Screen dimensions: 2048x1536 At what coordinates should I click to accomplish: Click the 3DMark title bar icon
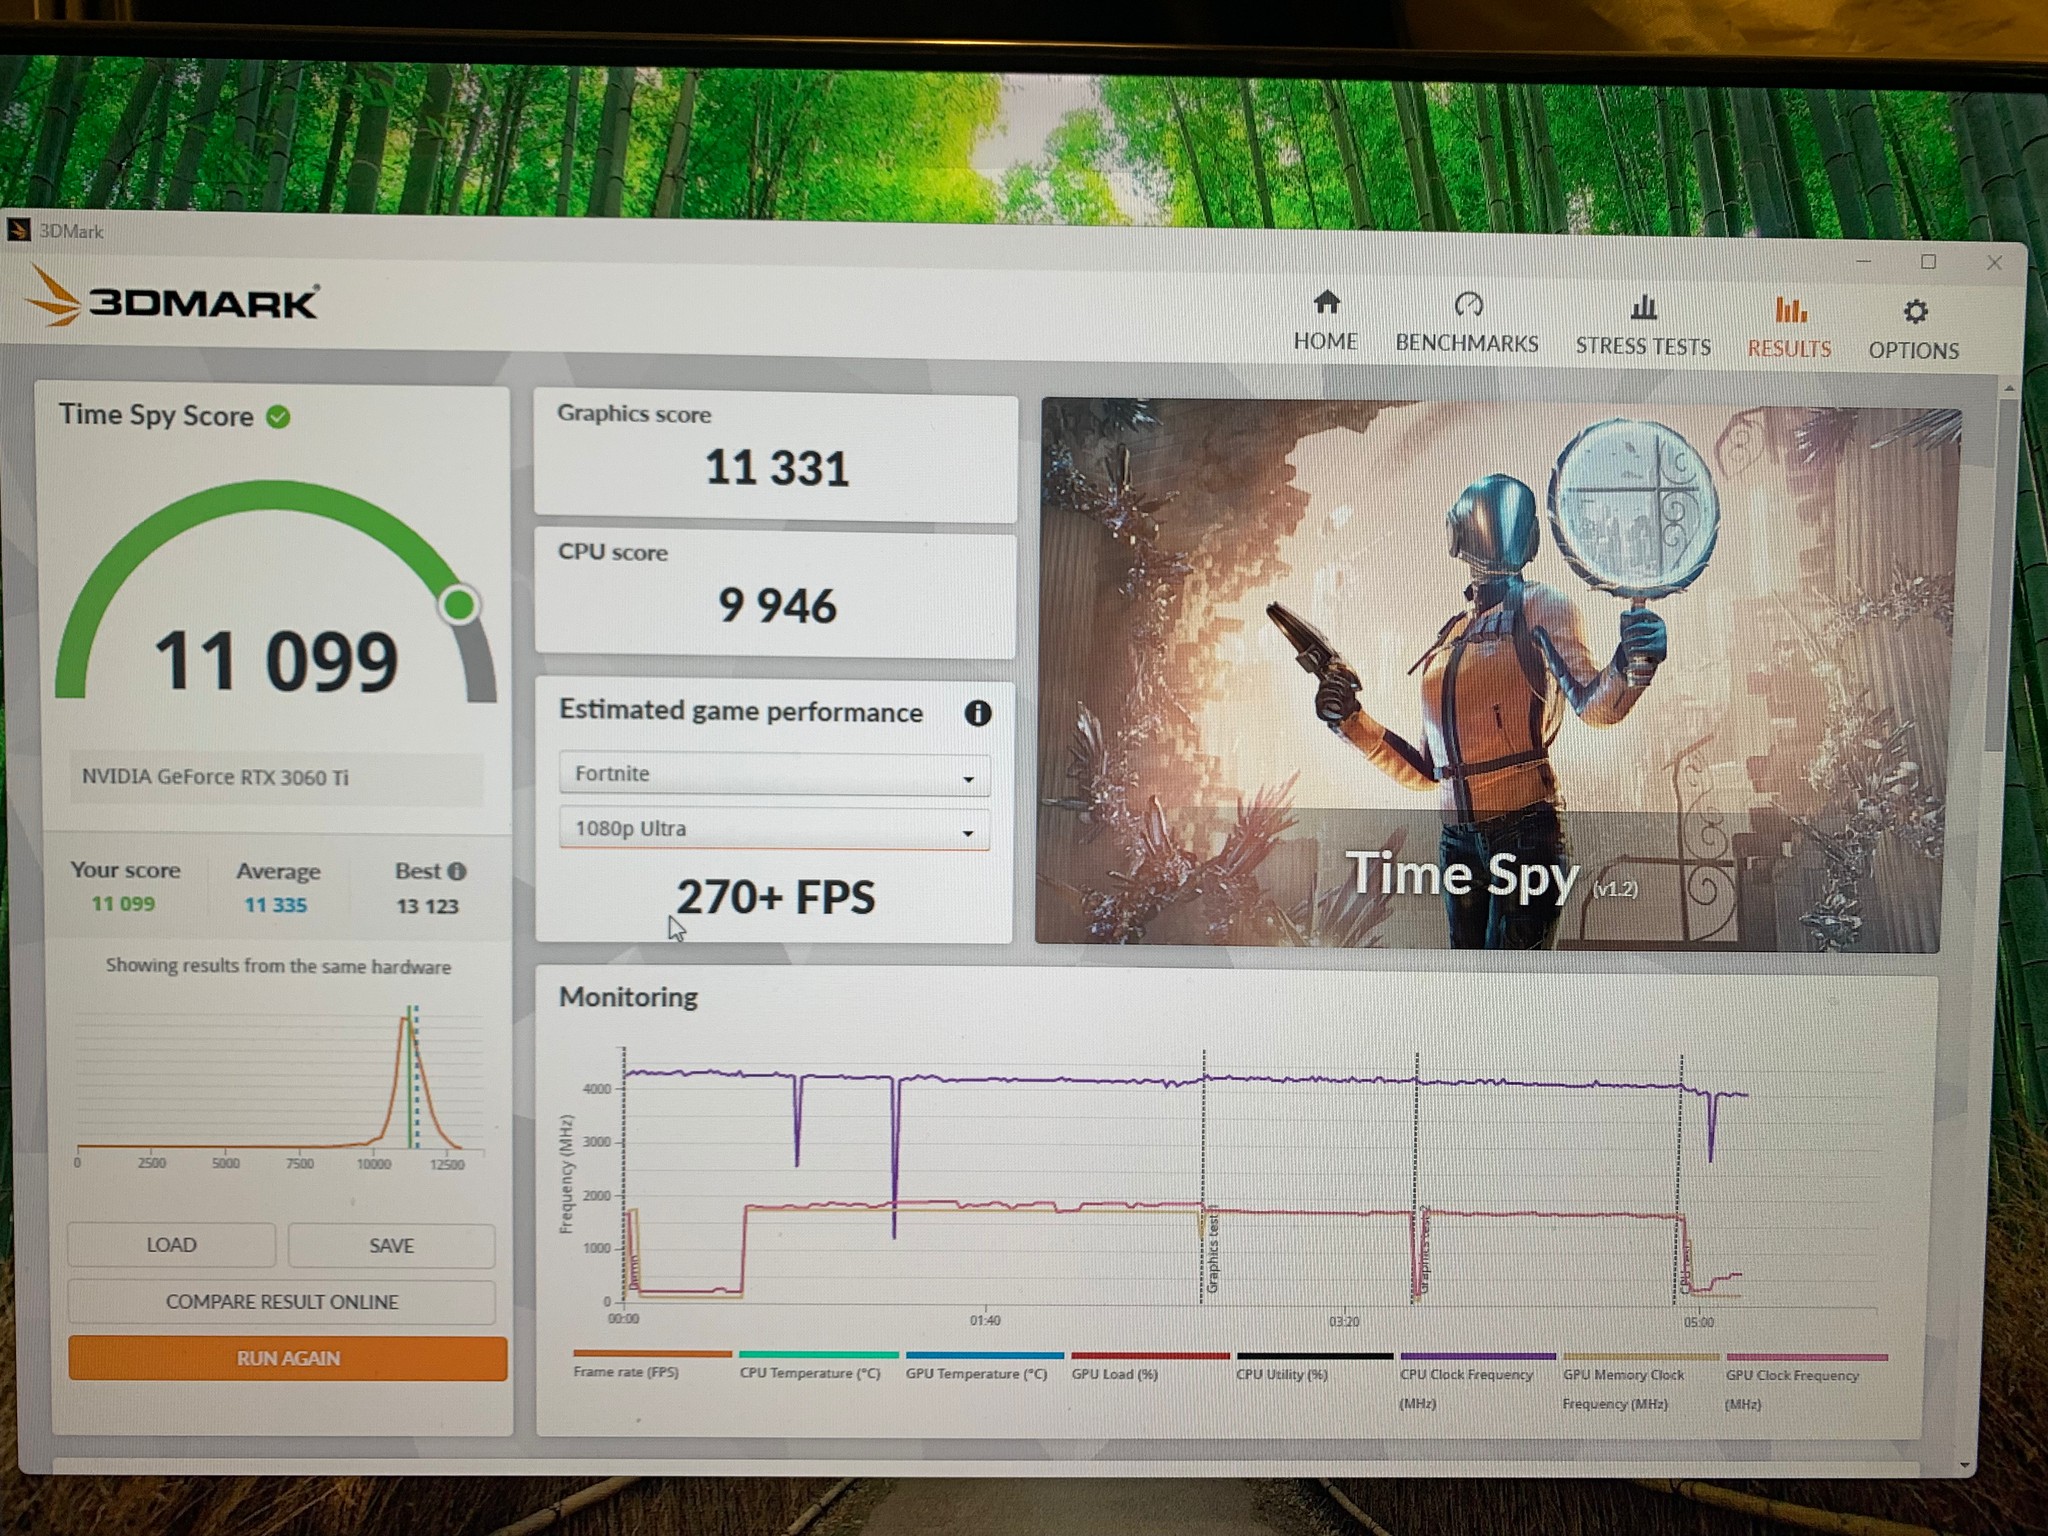pos(18,230)
